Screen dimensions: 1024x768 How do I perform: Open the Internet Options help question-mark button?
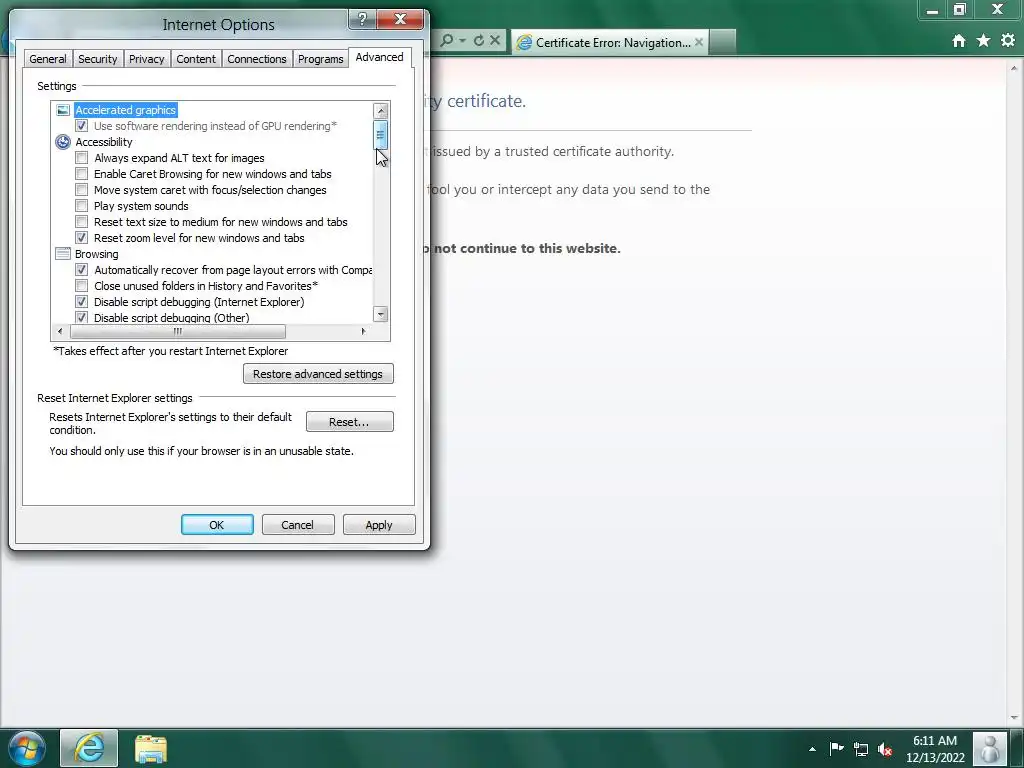(x=362, y=19)
